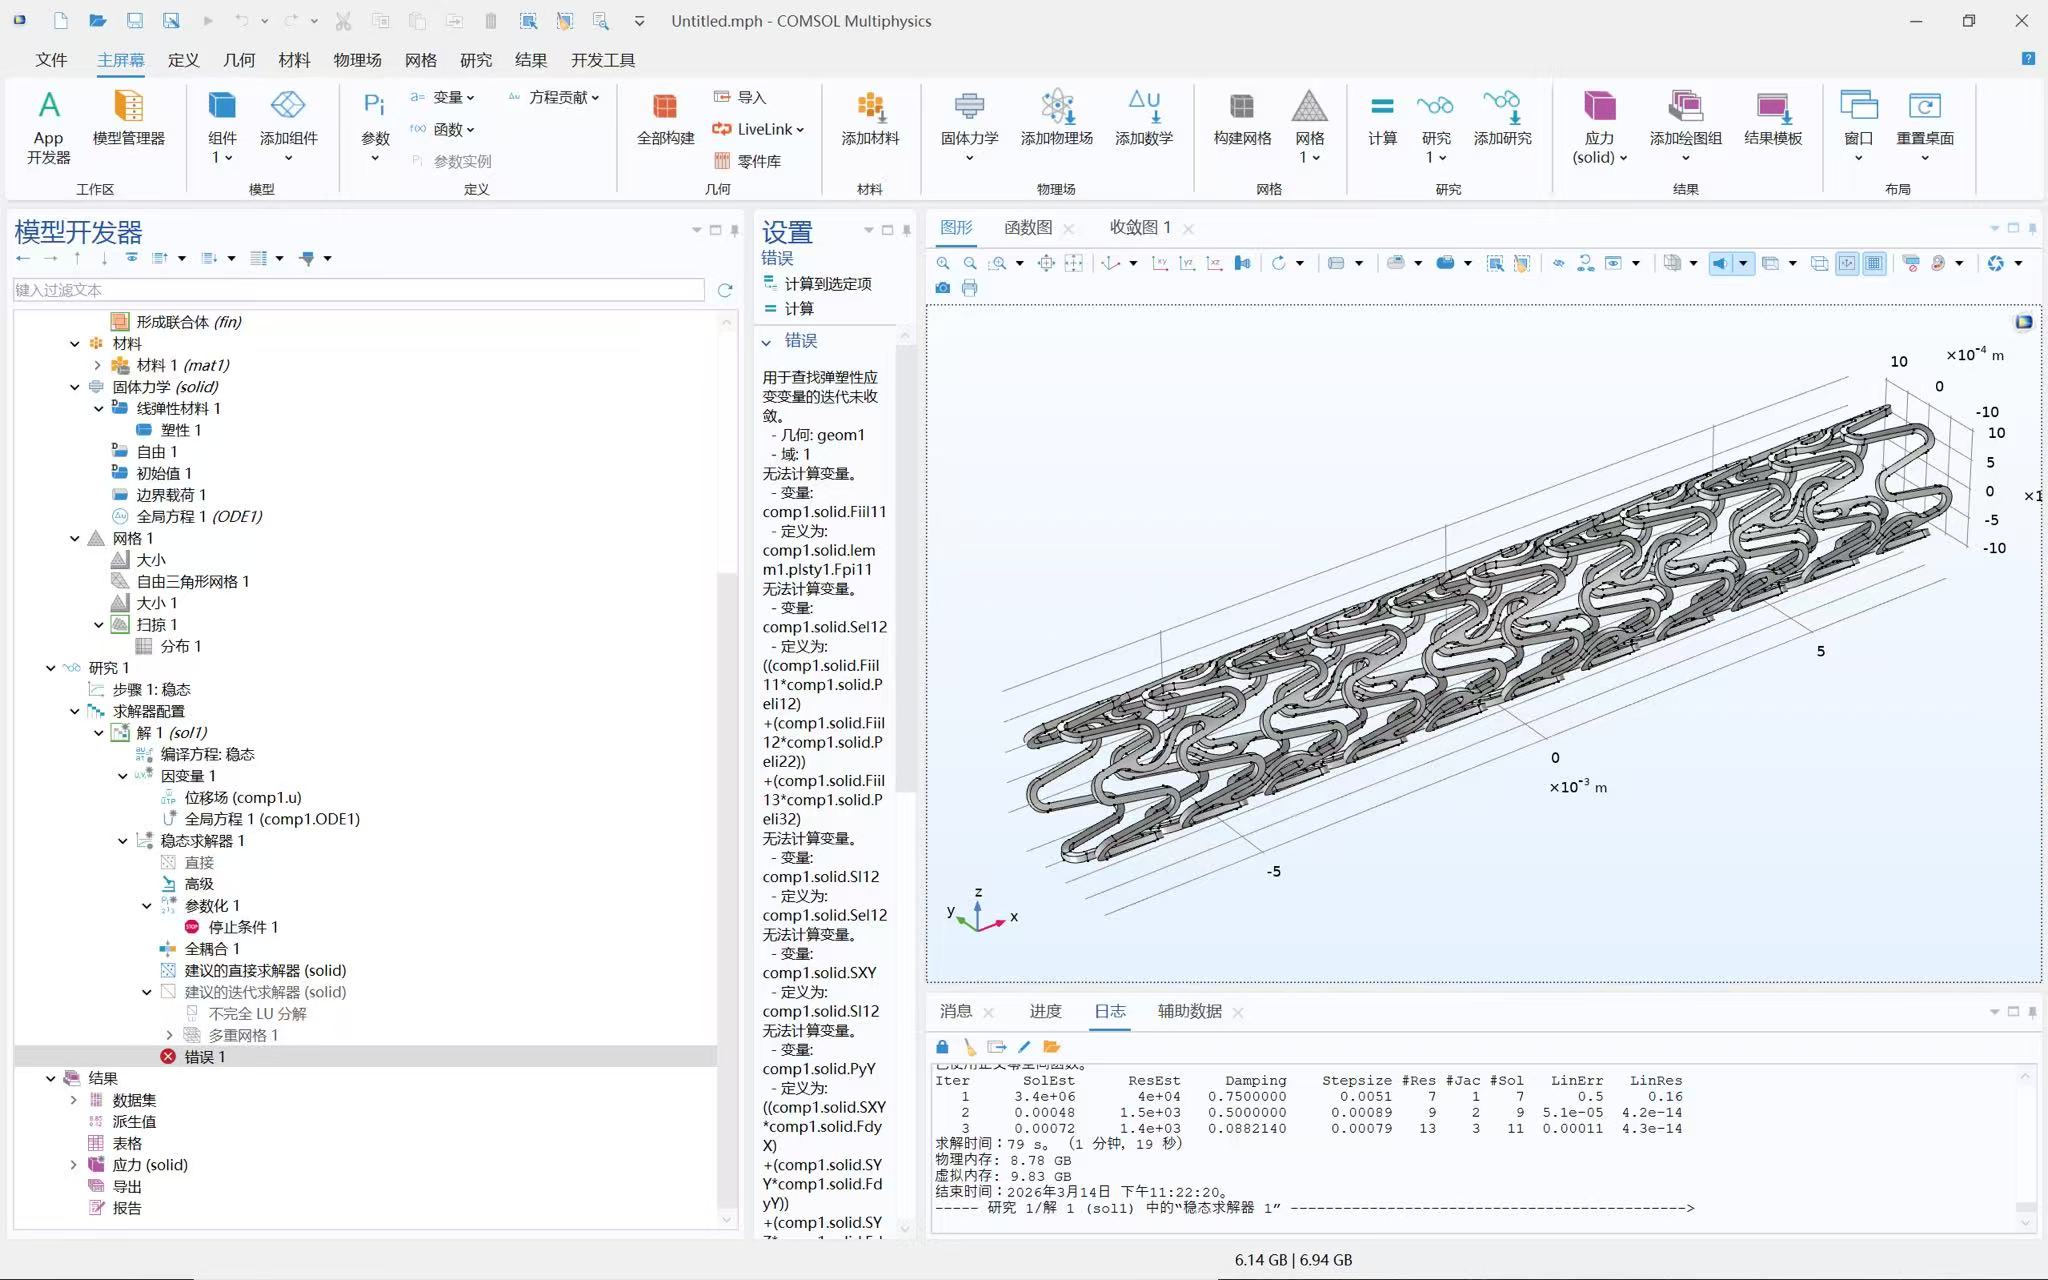Open the Mesh ribbon tab
This screenshot has height=1280, width=2048.
coord(420,60)
